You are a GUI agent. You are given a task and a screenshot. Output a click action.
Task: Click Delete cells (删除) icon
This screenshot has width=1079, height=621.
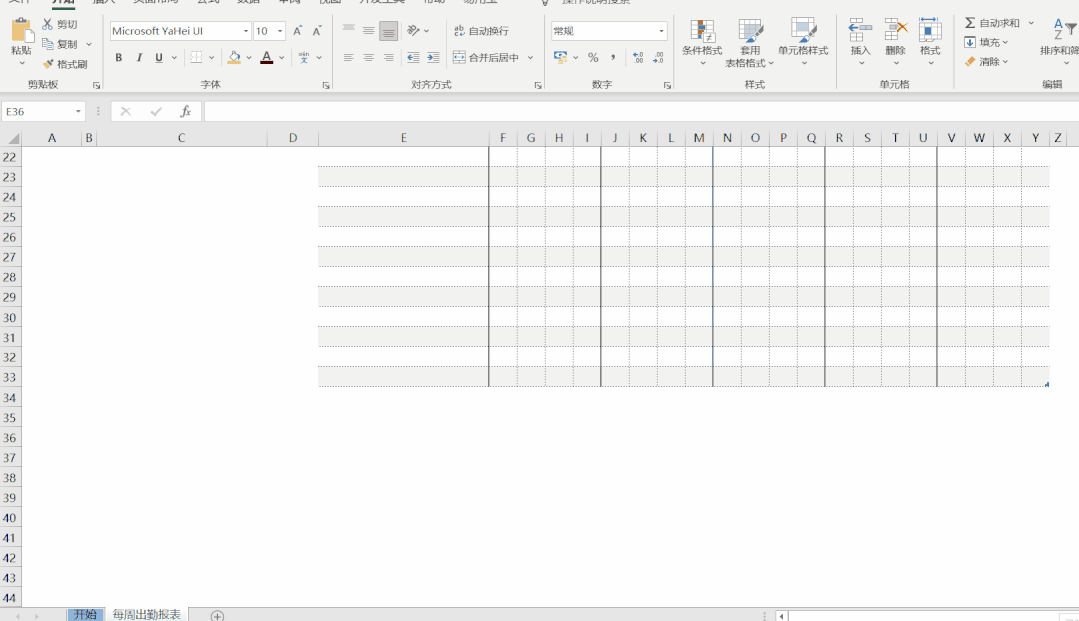coord(895,31)
